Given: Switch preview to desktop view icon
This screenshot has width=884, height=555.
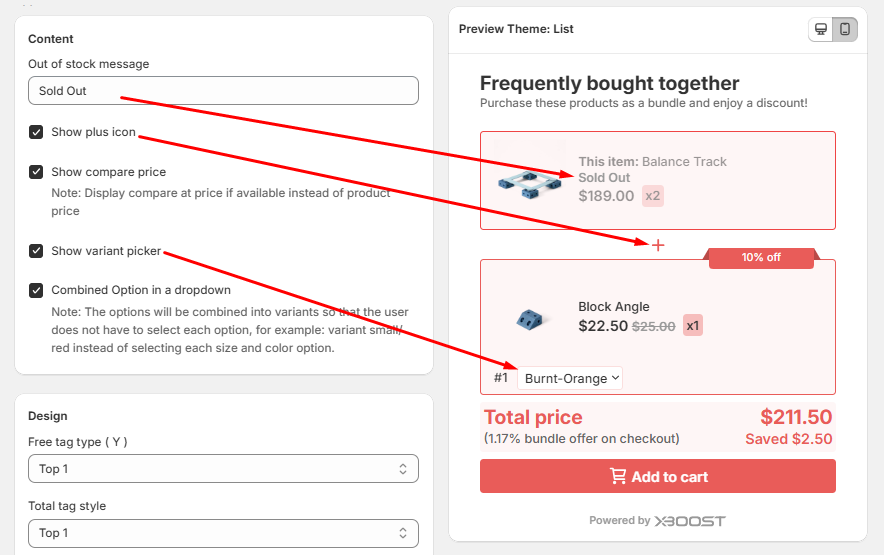Looking at the screenshot, I should (821, 29).
